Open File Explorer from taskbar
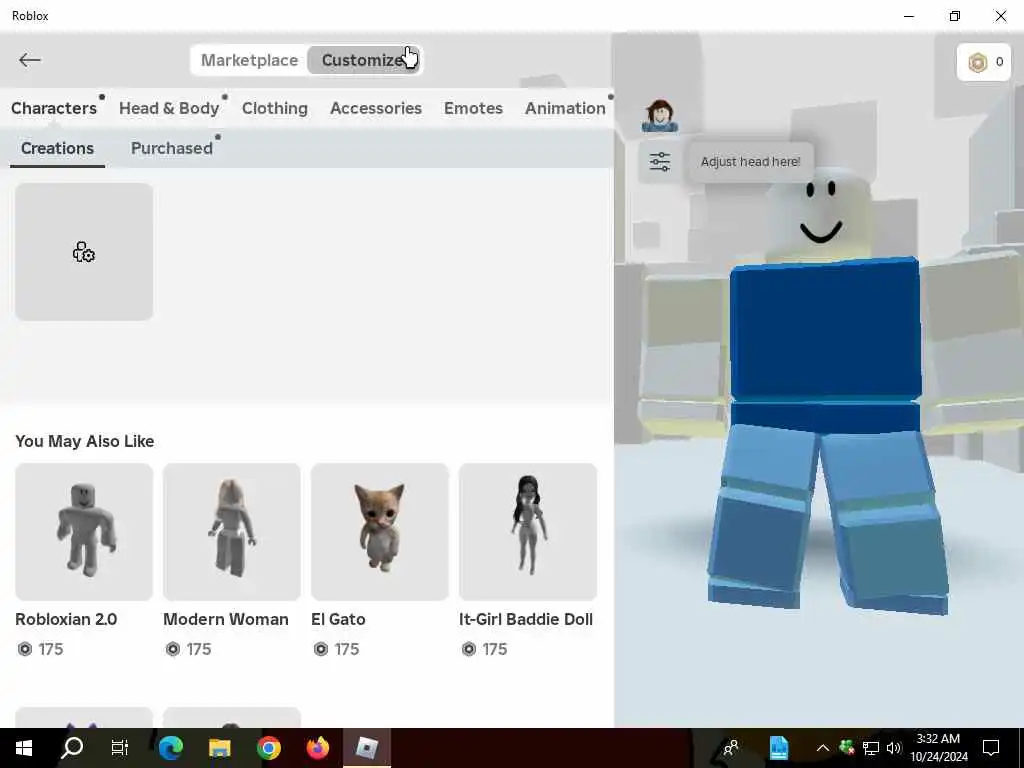The height and width of the screenshot is (768, 1024). pyautogui.click(x=219, y=748)
